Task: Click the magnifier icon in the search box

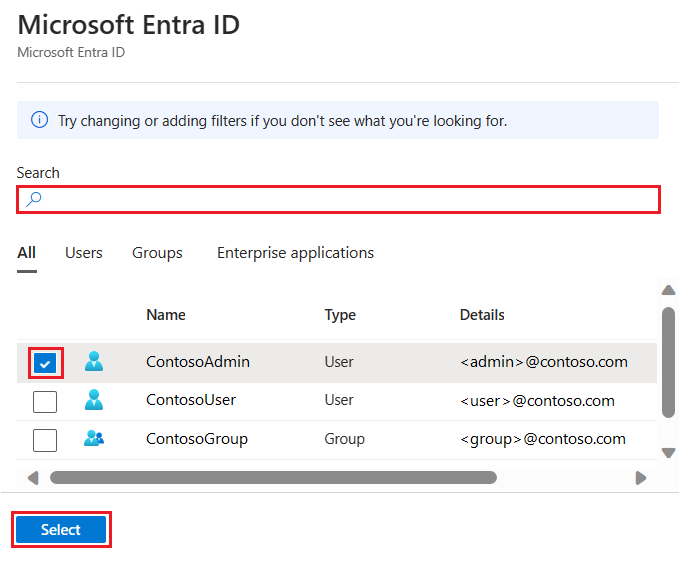Action: point(34,199)
